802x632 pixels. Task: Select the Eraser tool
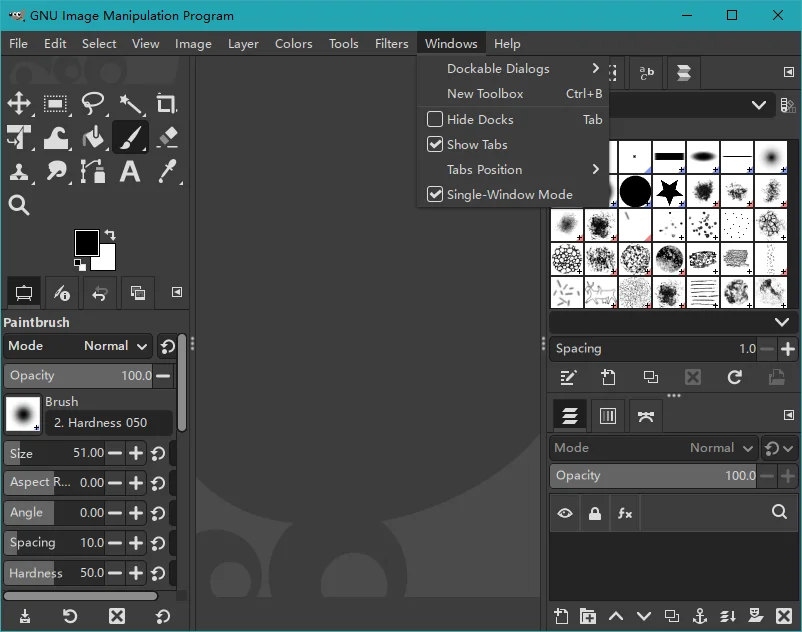[167, 137]
